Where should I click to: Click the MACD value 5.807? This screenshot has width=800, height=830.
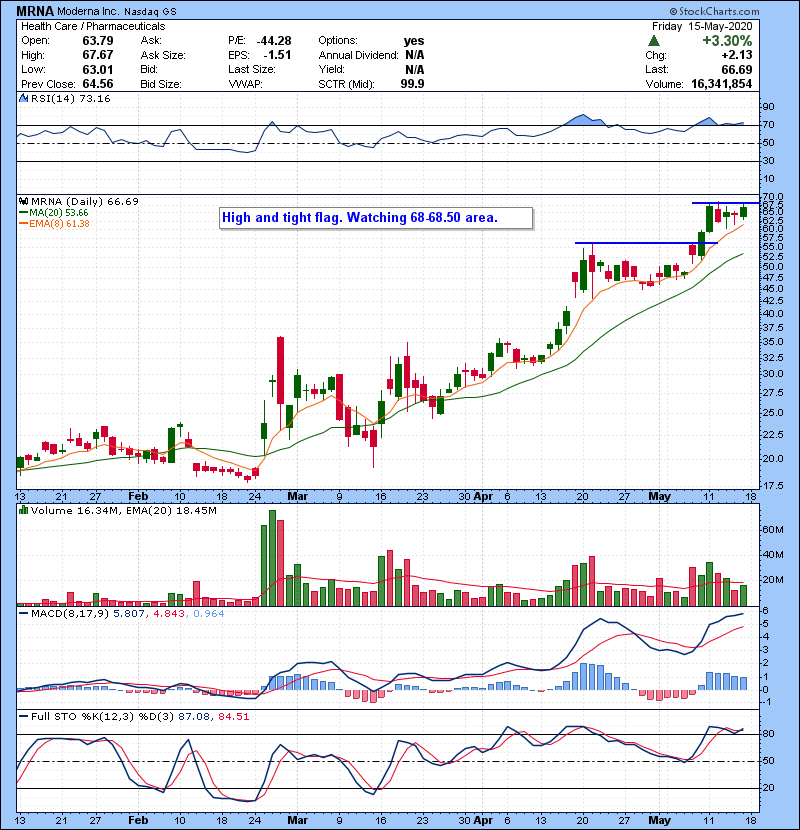127,614
